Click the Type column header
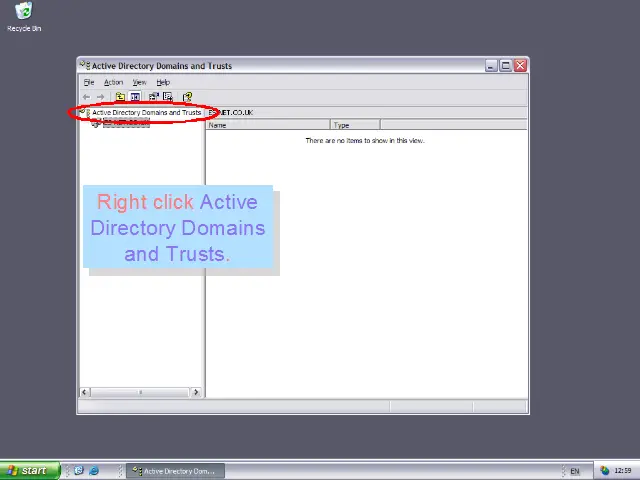The image size is (640, 480). click(x=355, y=125)
